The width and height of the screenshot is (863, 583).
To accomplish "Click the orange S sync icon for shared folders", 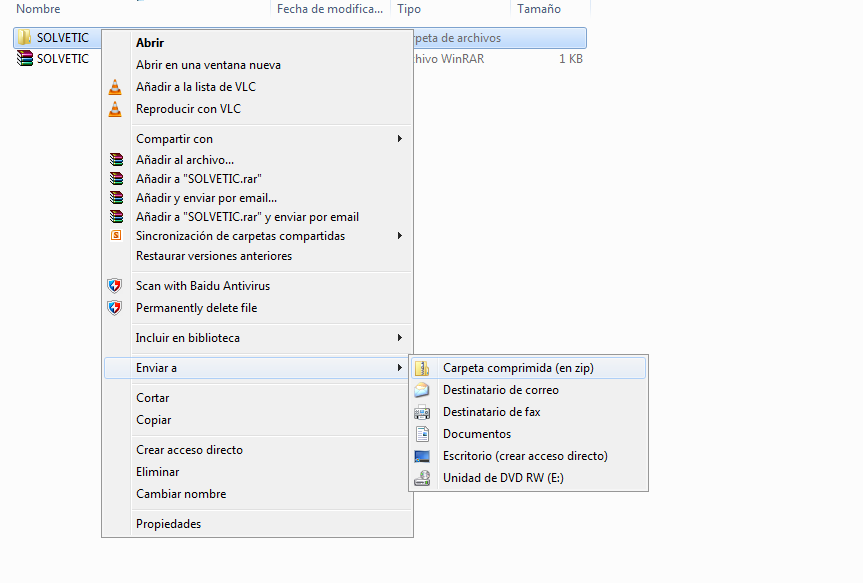I will [x=116, y=236].
